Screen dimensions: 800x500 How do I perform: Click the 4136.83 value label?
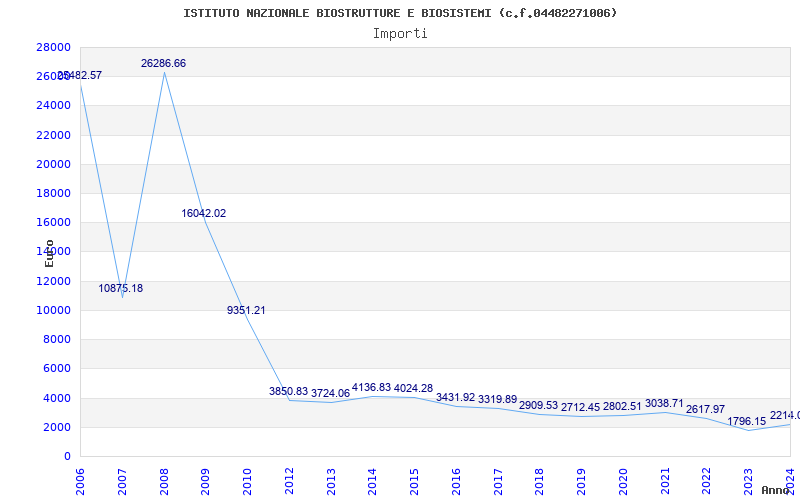[371, 387]
